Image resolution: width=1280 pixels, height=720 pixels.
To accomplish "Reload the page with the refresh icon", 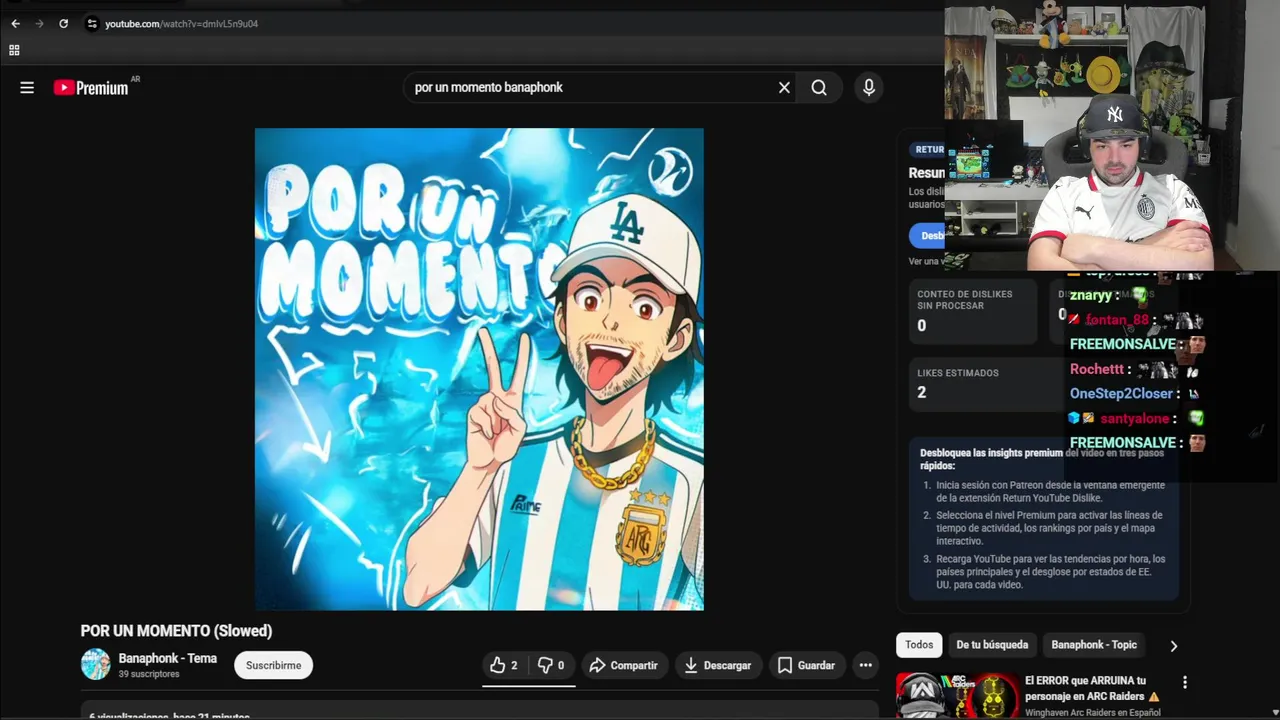I will click(x=63, y=23).
